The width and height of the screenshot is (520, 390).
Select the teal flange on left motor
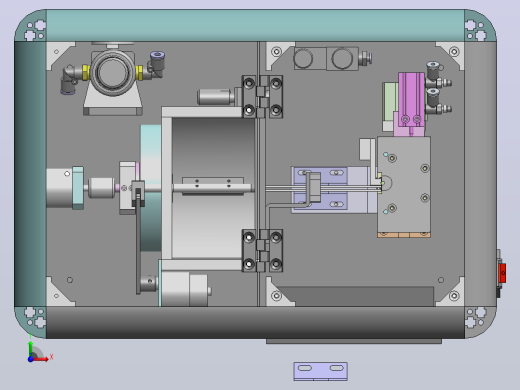(78, 188)
